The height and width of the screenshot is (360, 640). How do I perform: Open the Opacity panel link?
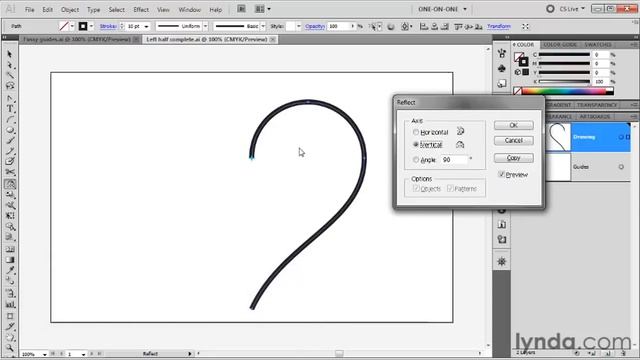pos(315,26)
